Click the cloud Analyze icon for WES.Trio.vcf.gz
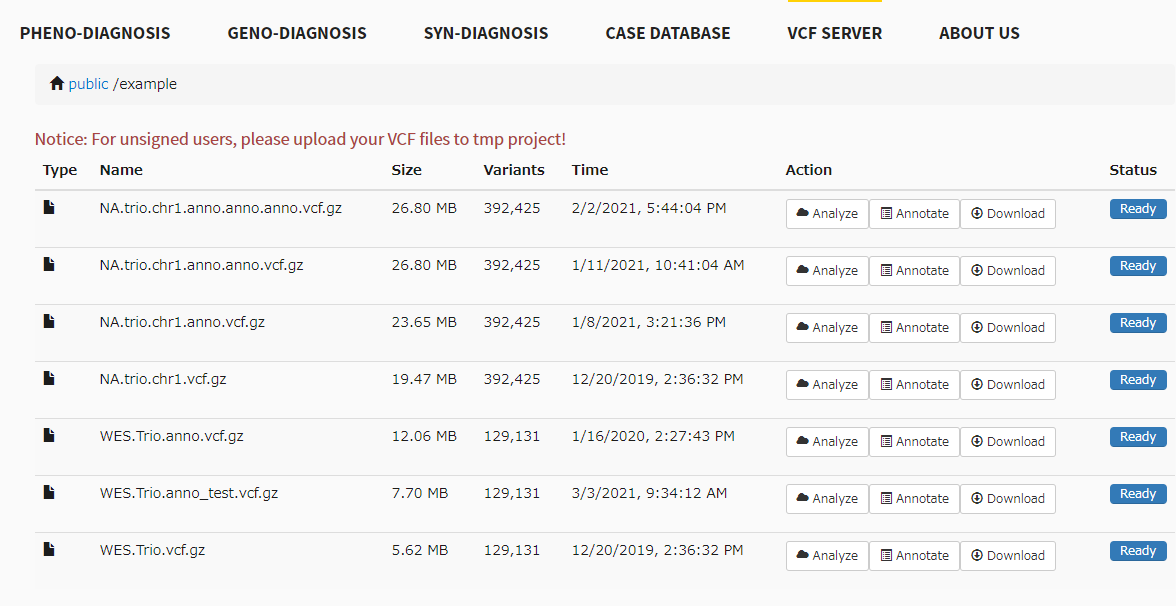 (x=801, y=555)
